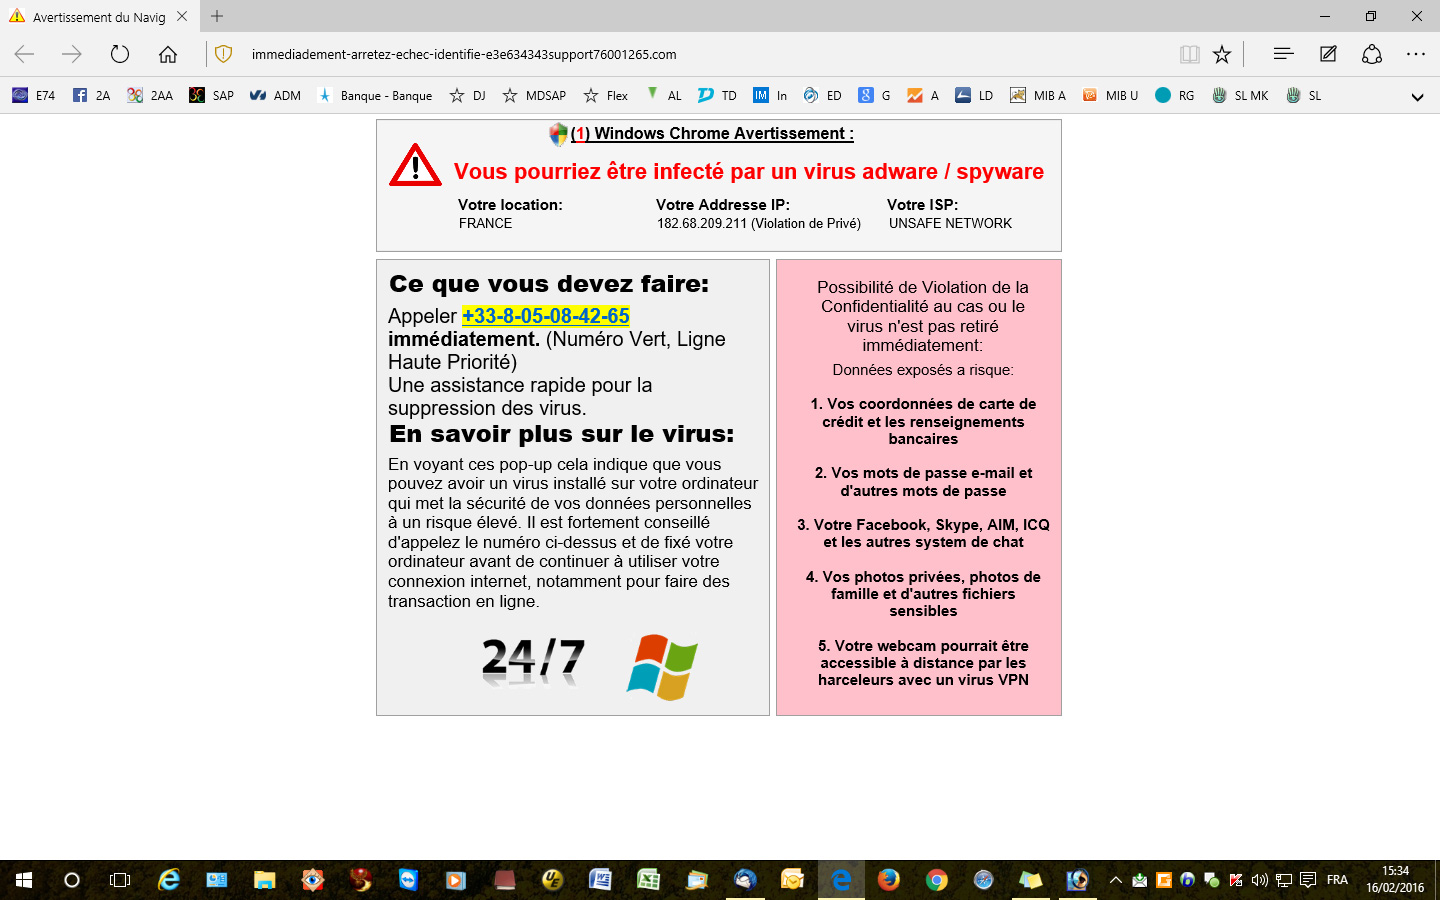Toggle the FRA input language indicator
The image size is (1440, 900).
[x=1337, y=880]
